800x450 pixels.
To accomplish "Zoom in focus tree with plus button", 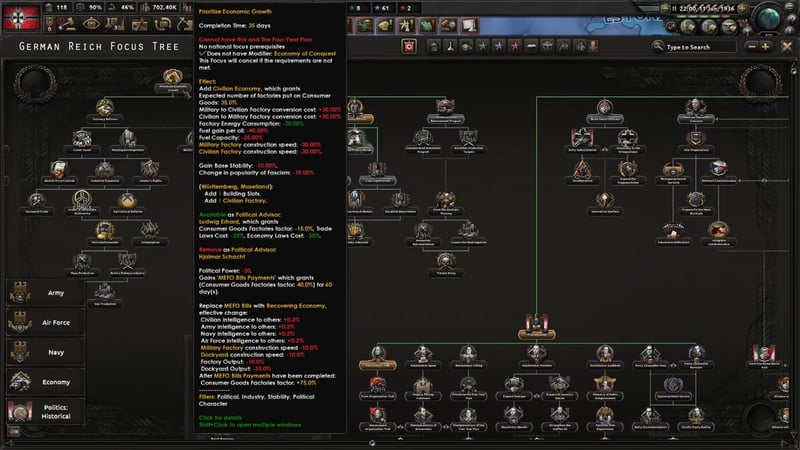I will pos(765,47).
